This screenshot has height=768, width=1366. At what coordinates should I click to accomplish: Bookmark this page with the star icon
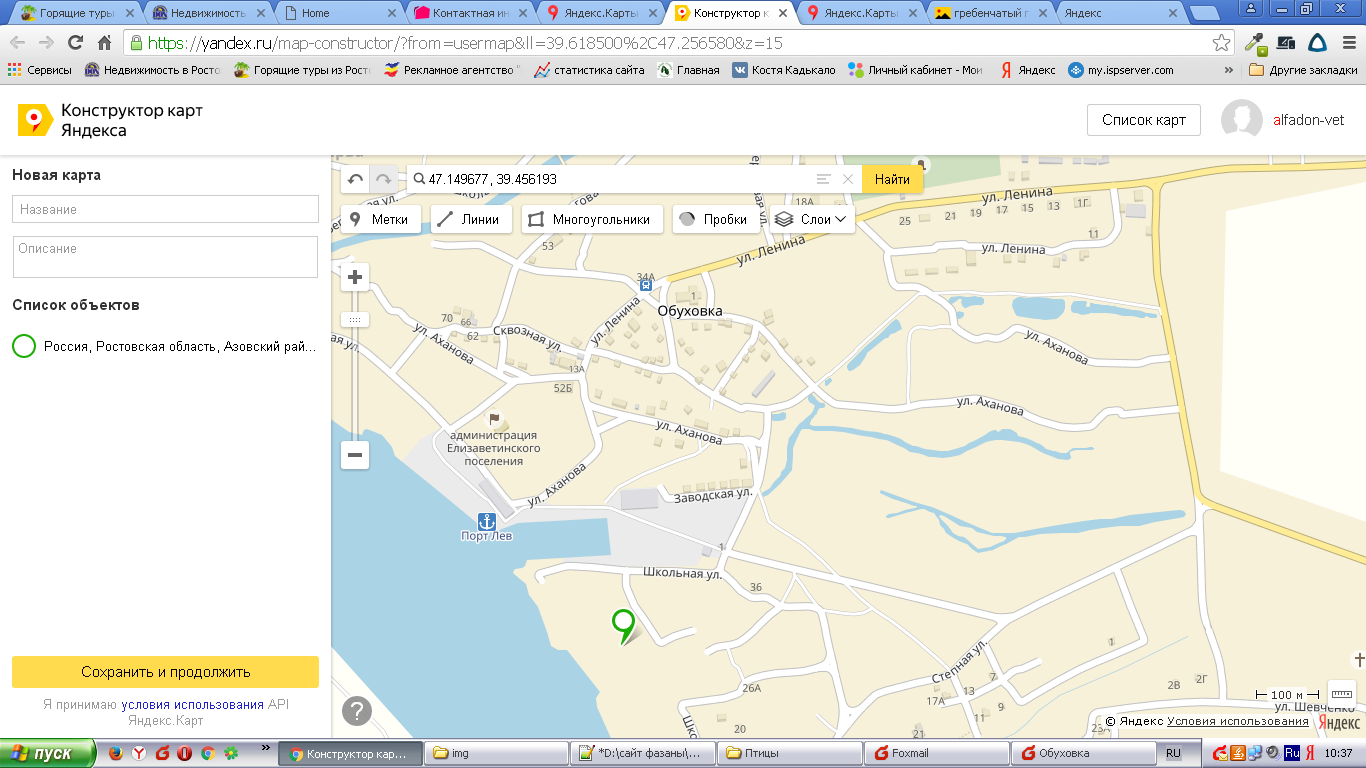[x=1221, y=43]
